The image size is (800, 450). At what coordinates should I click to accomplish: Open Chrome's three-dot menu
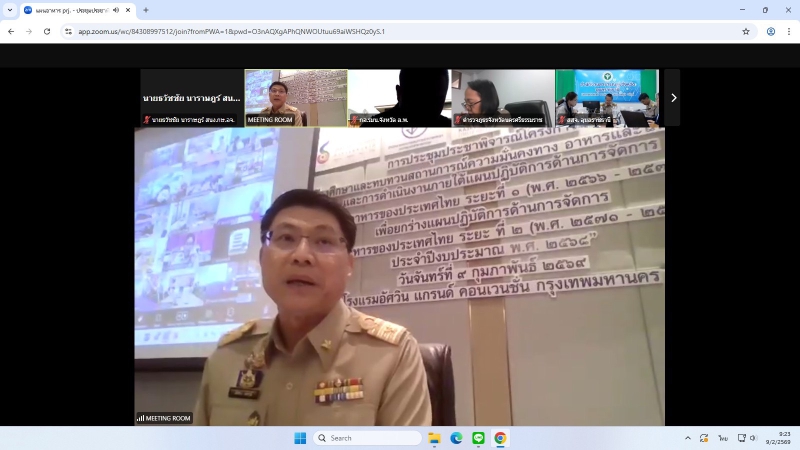click(789, 31)
